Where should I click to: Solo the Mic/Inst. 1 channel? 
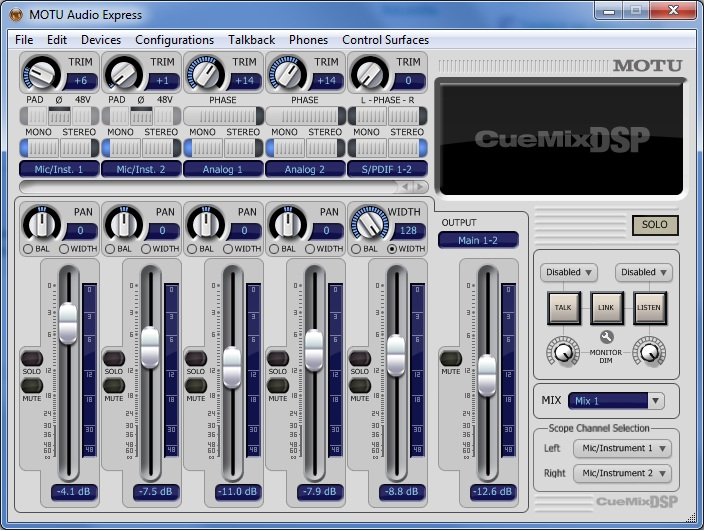32,359
